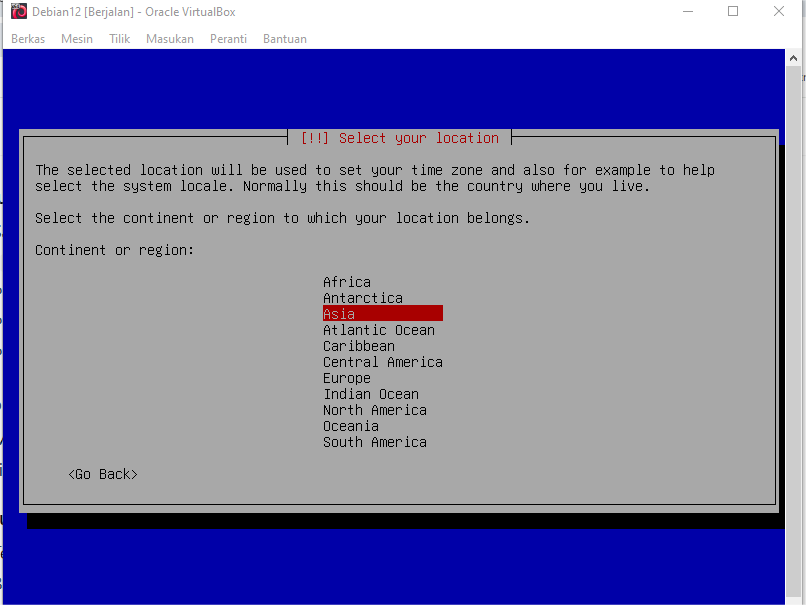
Task: Choose North America as location
Action: [375, 410]
